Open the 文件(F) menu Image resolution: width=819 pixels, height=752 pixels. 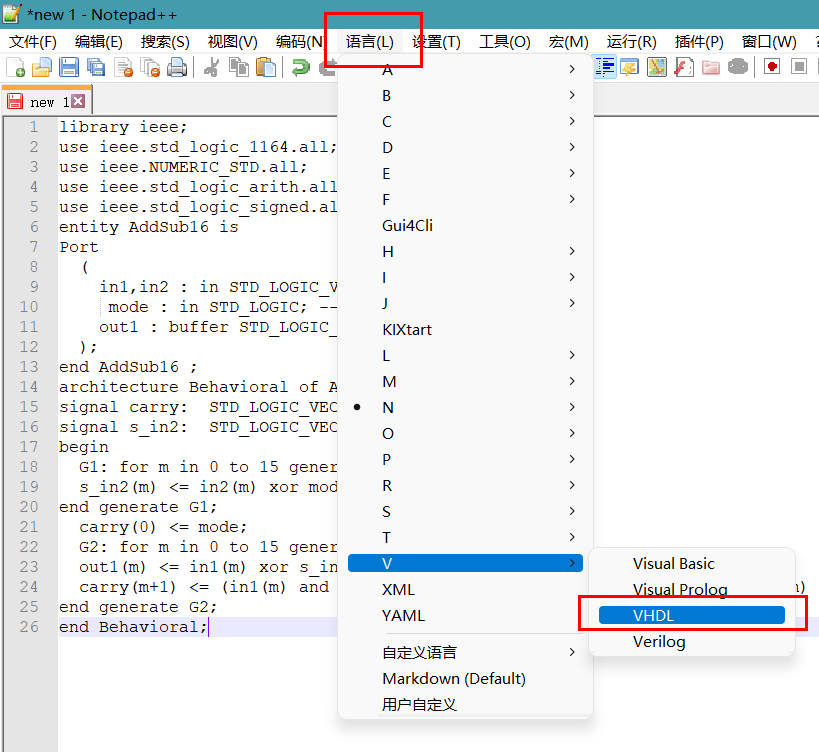tap(32, 42)
